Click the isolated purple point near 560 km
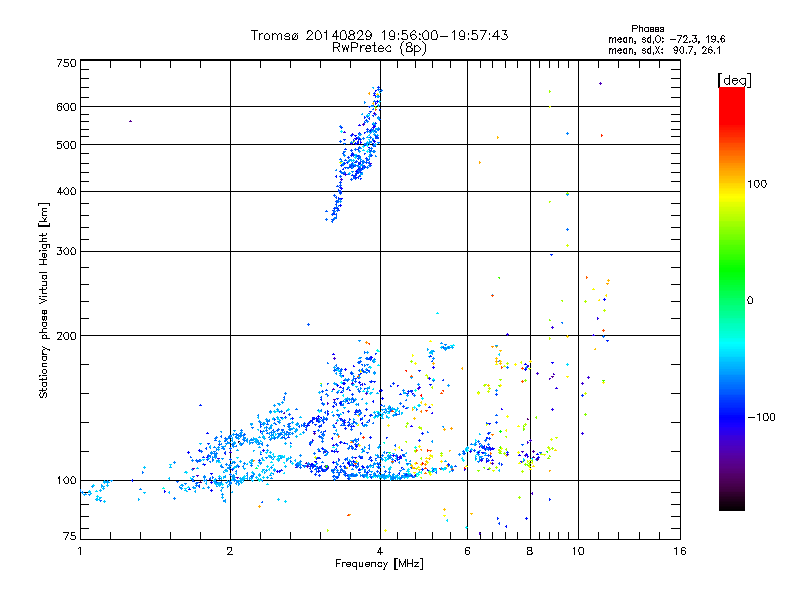800x600 pixels. (131, 121)
